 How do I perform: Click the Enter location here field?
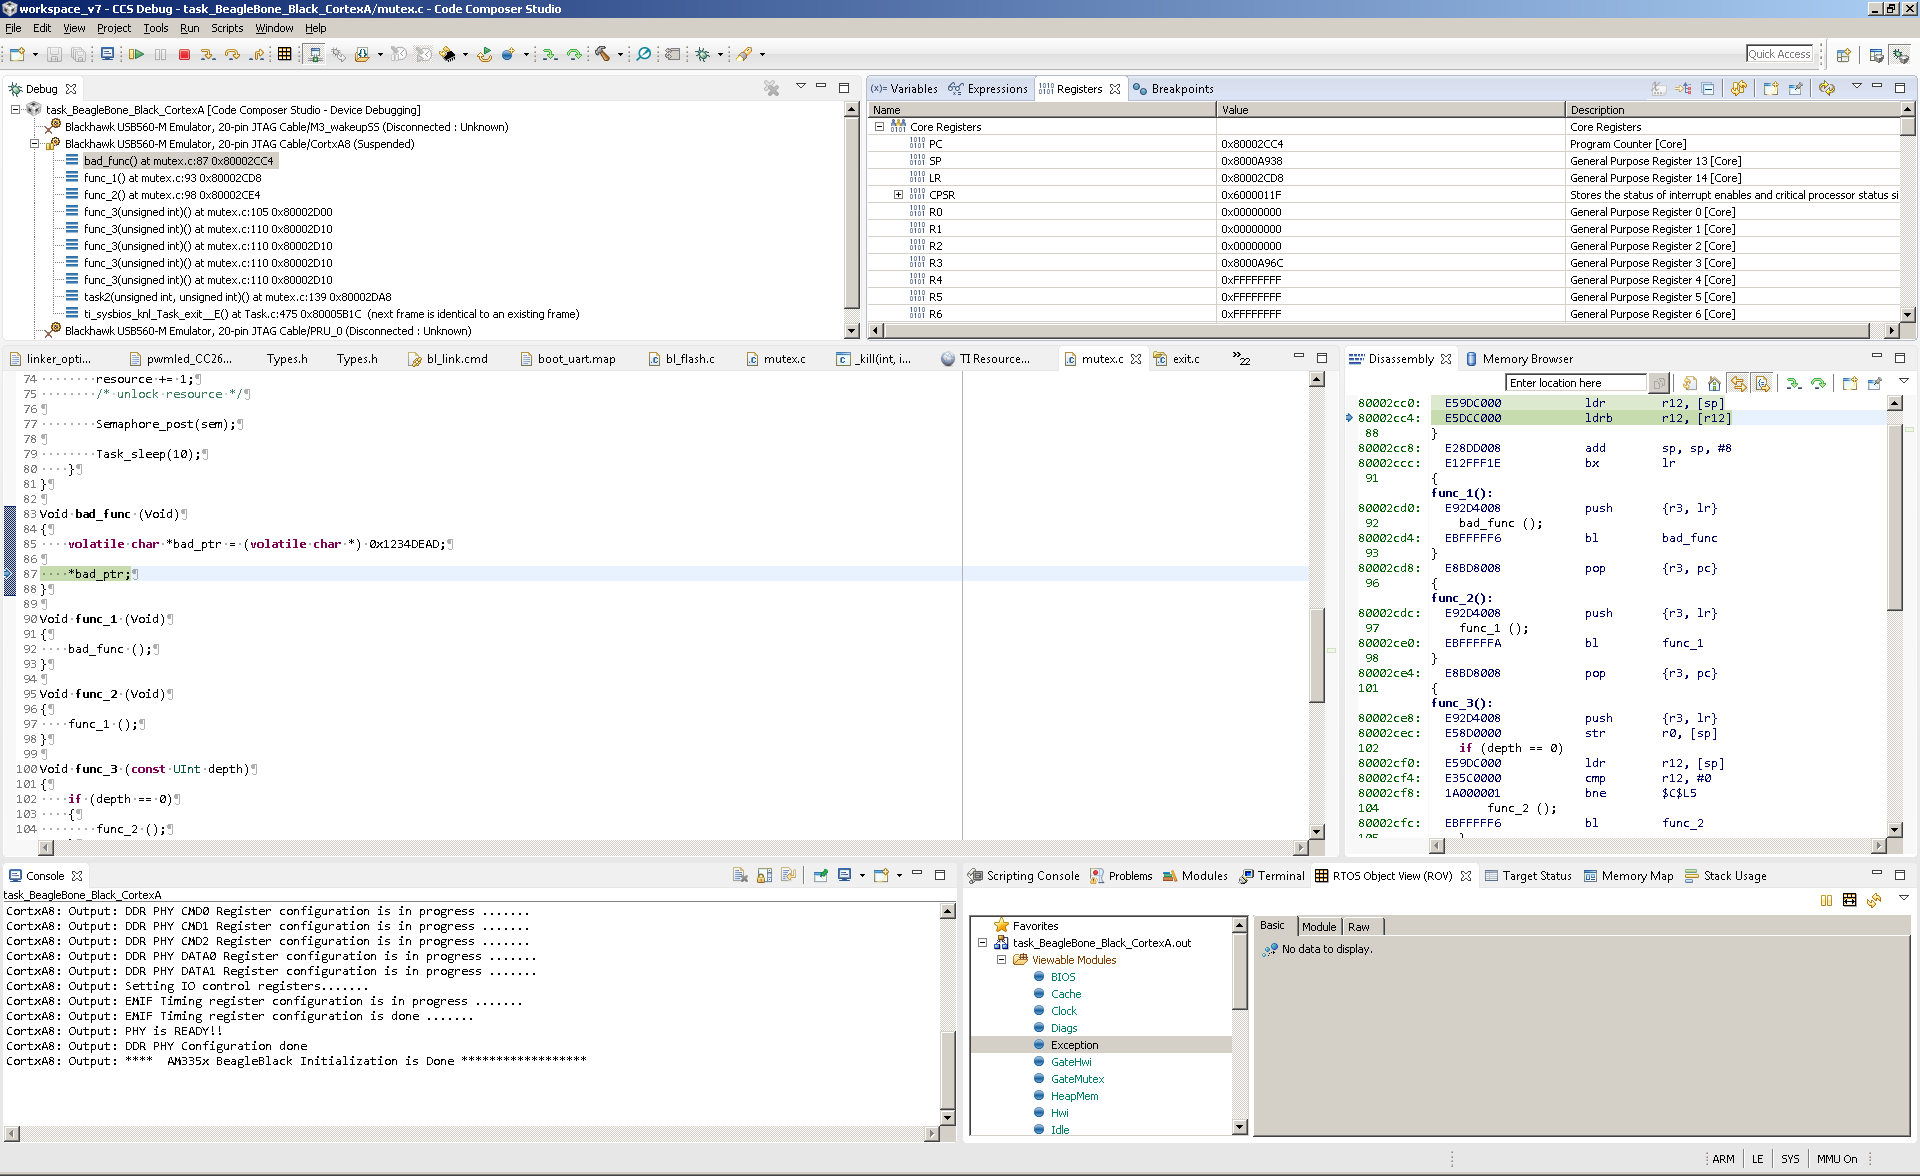[x=1574, y=383]
